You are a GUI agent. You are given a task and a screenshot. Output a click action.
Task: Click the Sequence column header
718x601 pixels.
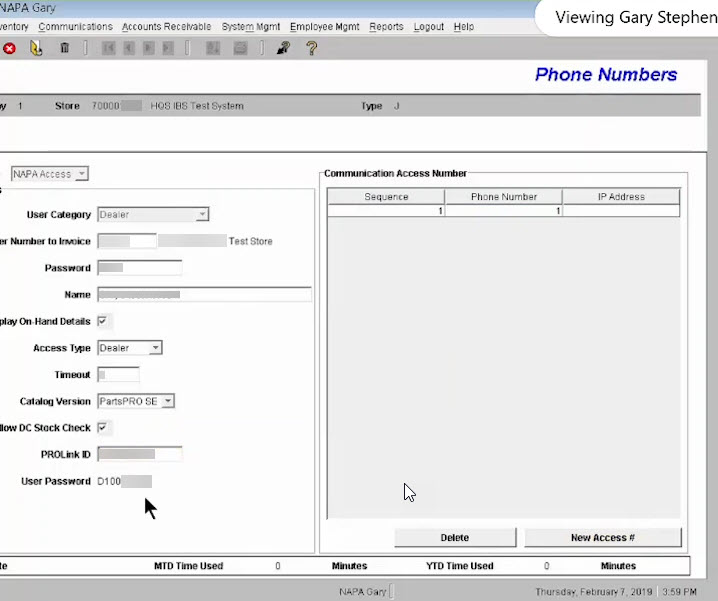point(386,197)
